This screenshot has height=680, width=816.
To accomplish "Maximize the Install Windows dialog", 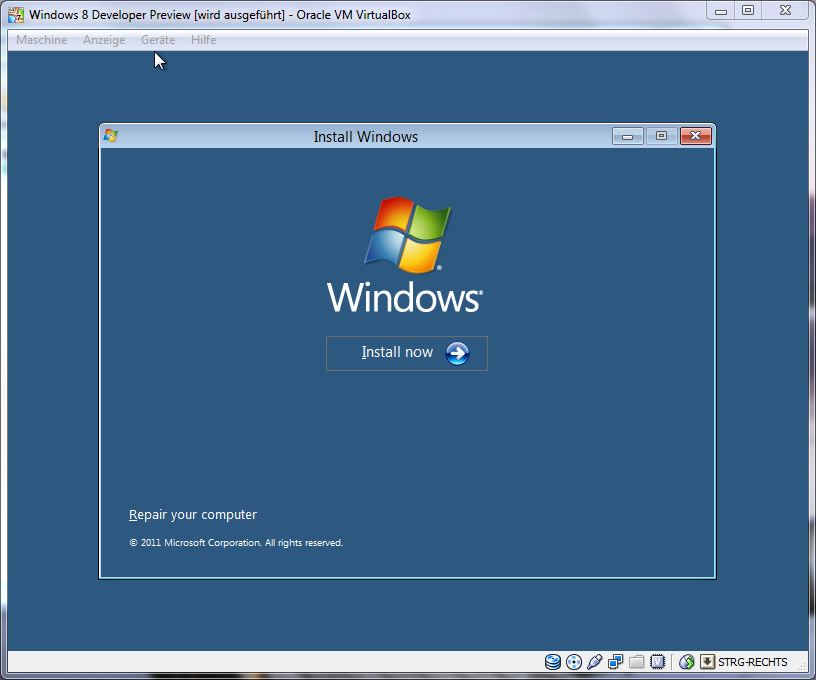I will click(661, 136).
